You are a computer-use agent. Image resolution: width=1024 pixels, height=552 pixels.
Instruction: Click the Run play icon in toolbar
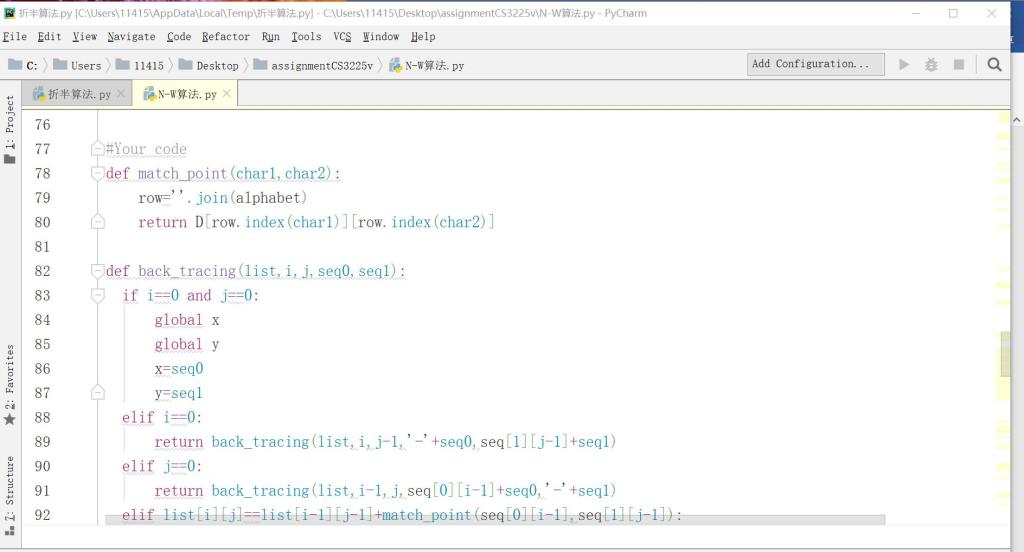(904, 64)
